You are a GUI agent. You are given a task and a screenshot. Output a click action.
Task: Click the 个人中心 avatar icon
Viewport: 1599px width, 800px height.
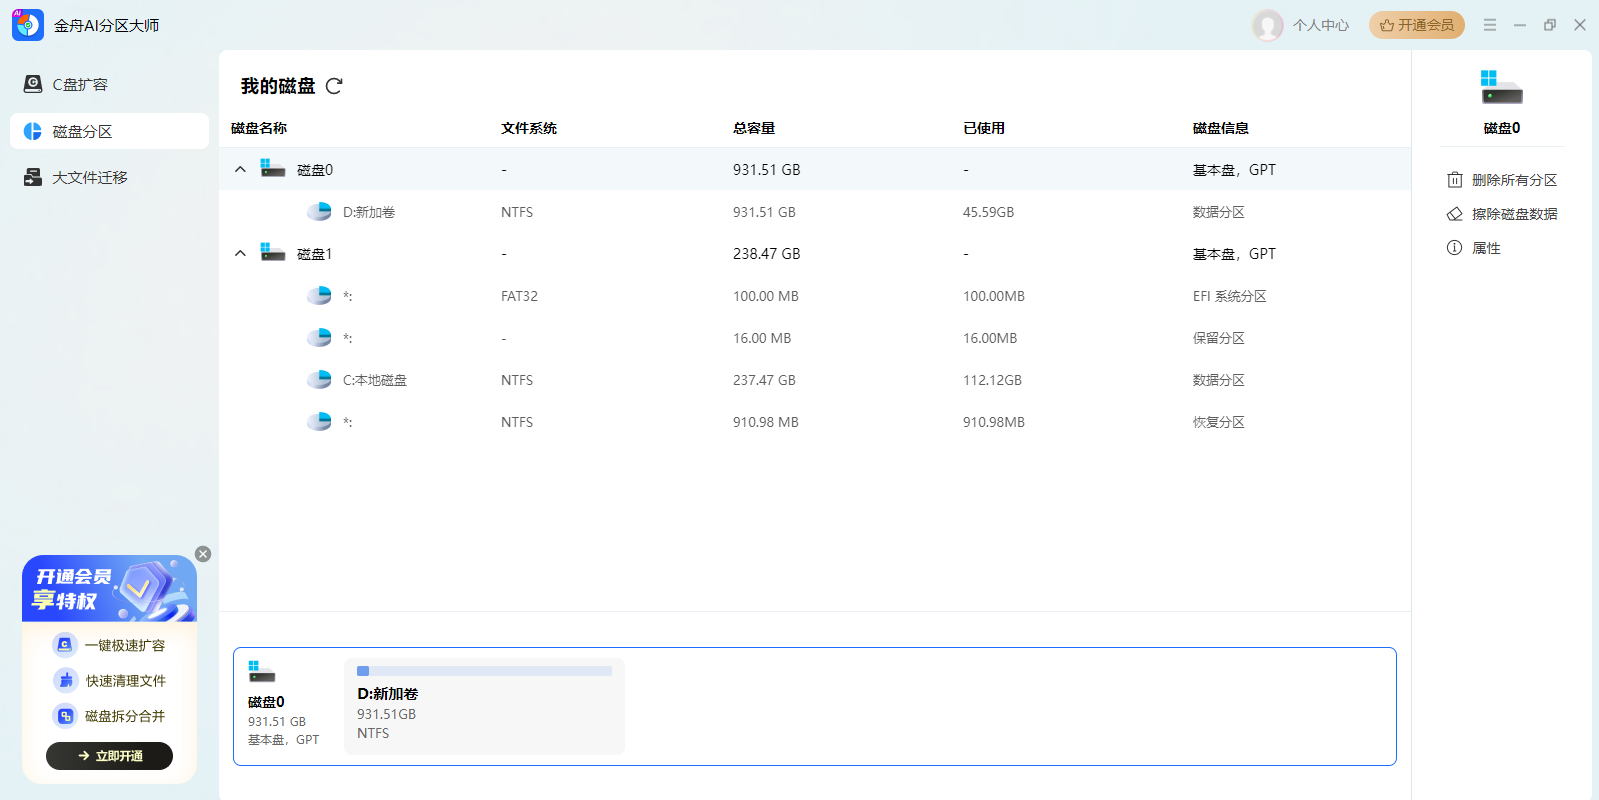1268,25
